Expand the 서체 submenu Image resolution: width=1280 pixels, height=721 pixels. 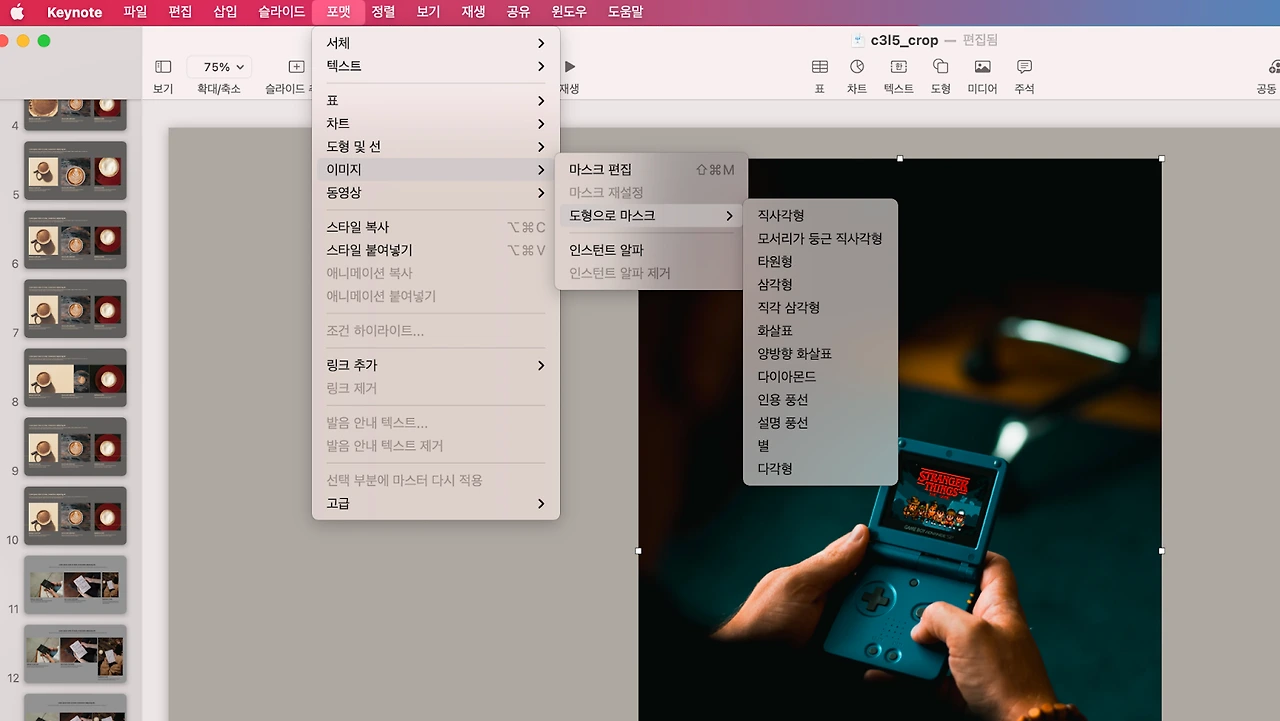tap(436, 43)
